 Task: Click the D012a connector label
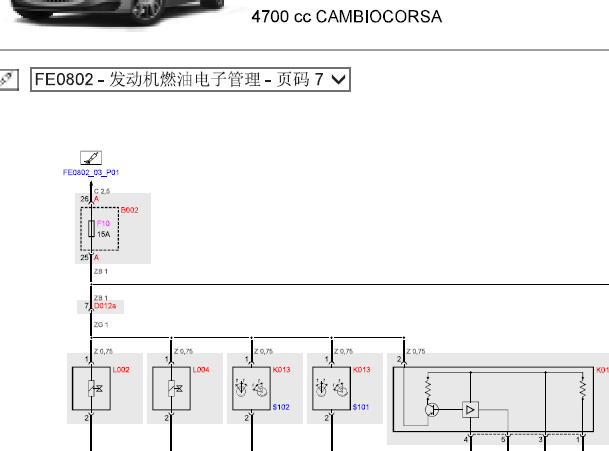[105, 306]
